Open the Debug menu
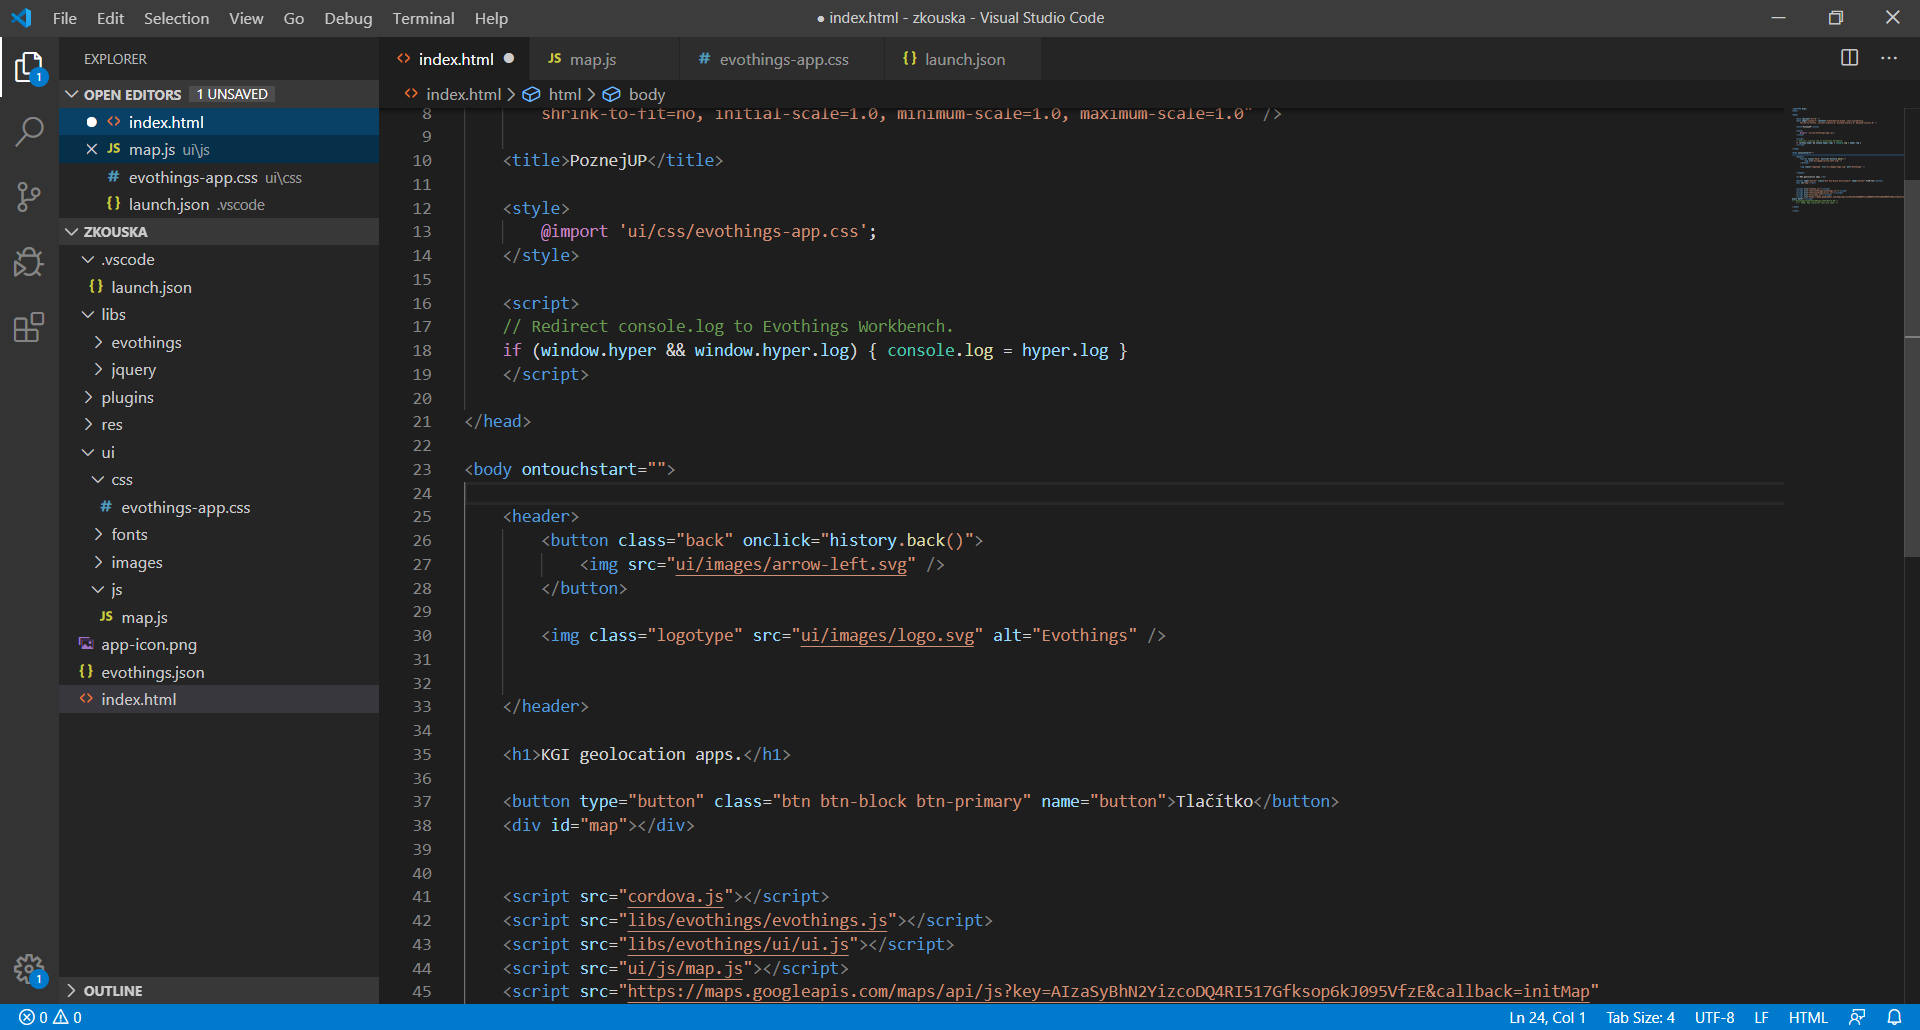Image resolution: width=1920 pixels, height=1030 pixels. (x=348, y=18)
